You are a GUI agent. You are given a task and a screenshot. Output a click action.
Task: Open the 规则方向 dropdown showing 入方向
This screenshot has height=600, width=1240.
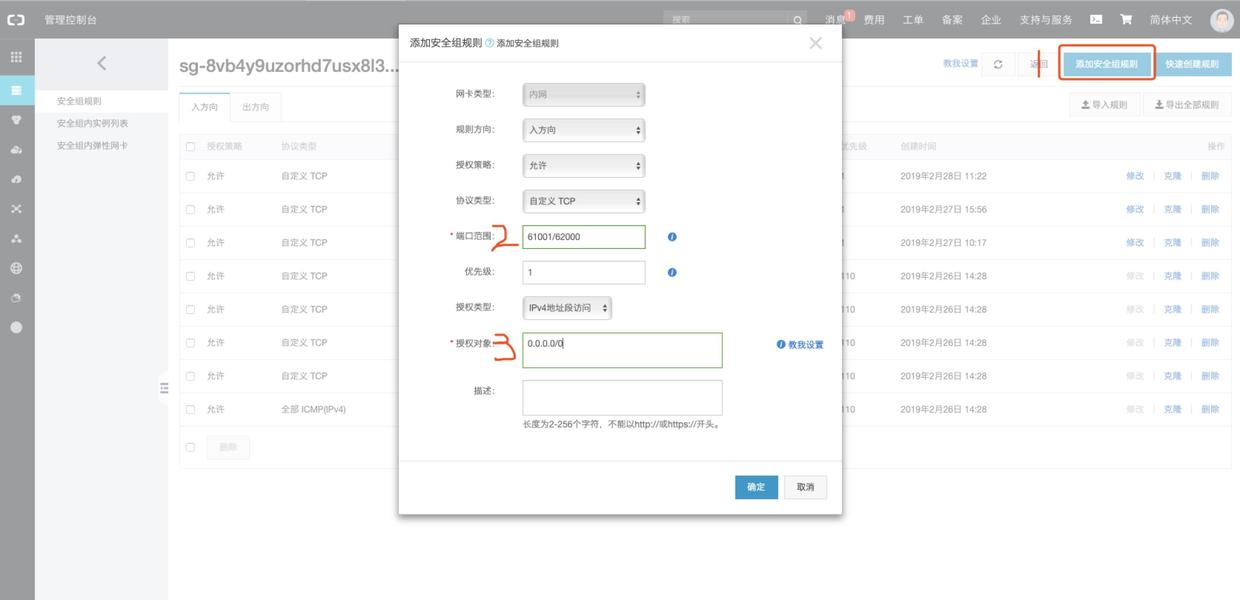pyautogui.click(x=584, y=130)
